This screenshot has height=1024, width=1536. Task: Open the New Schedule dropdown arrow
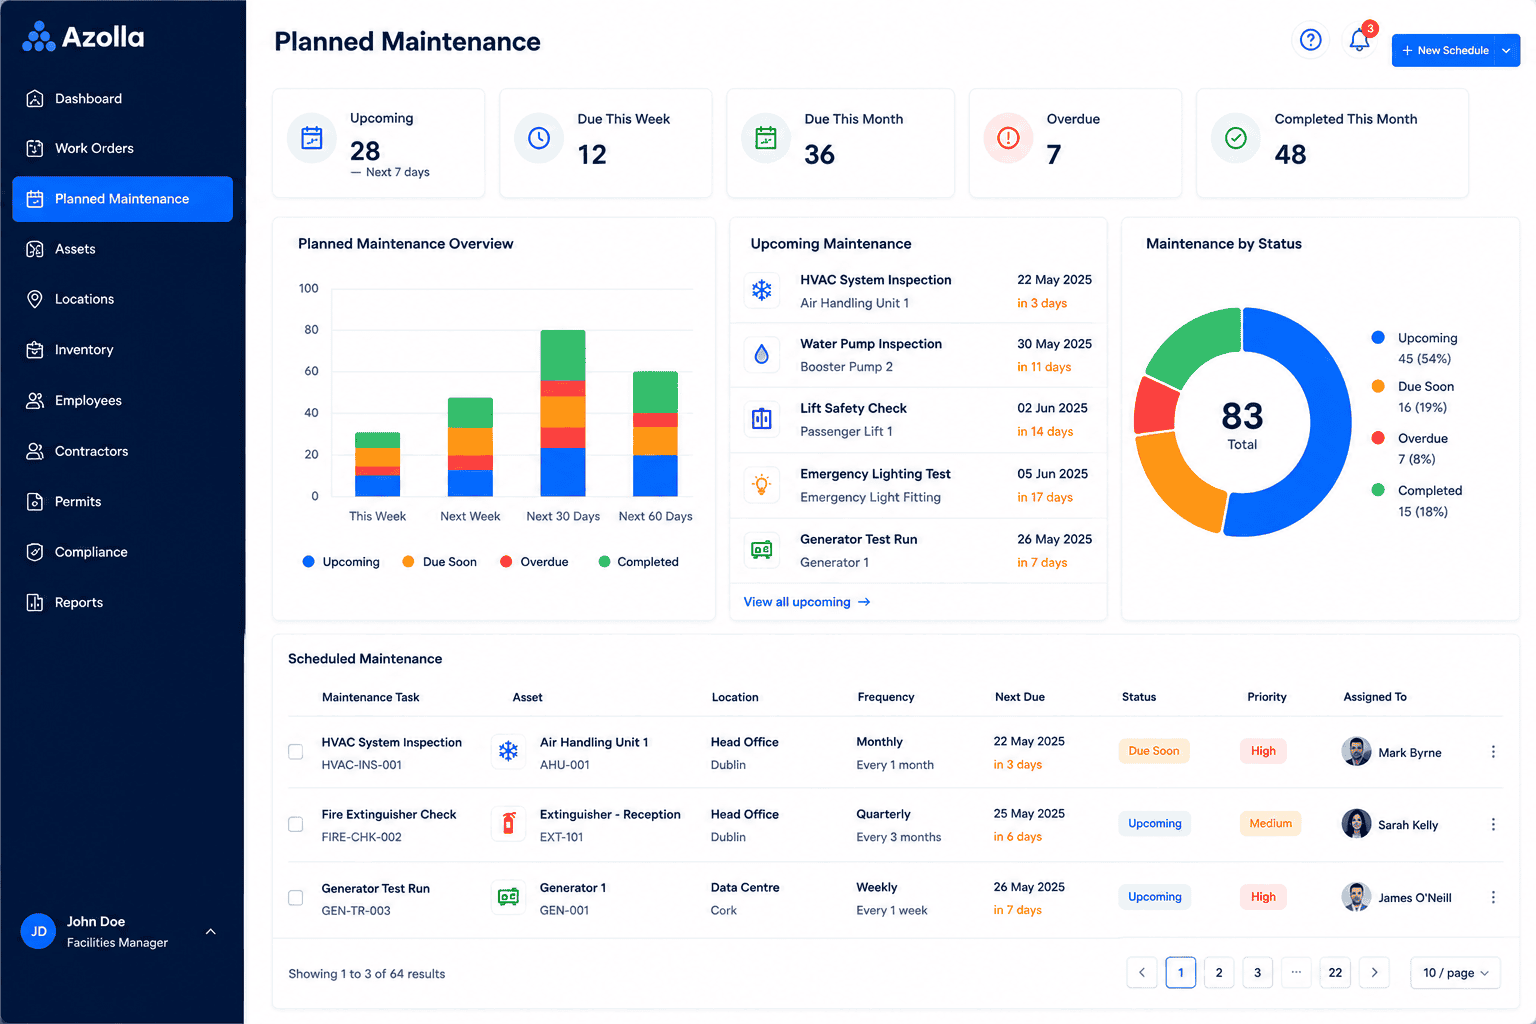point(1507,50)
